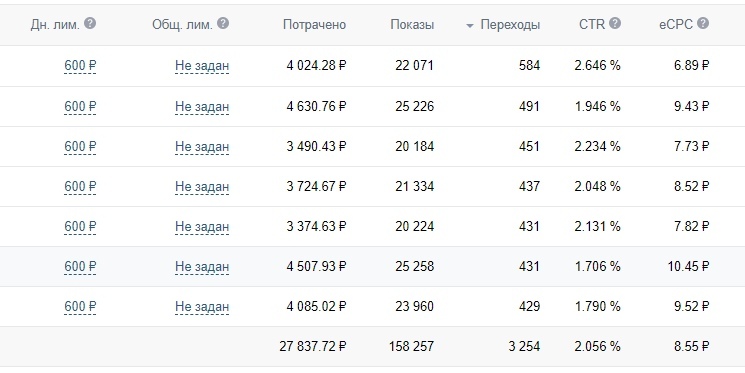Open the CTR help tooltip icon

pyautogui.click(x=615, y=23)
